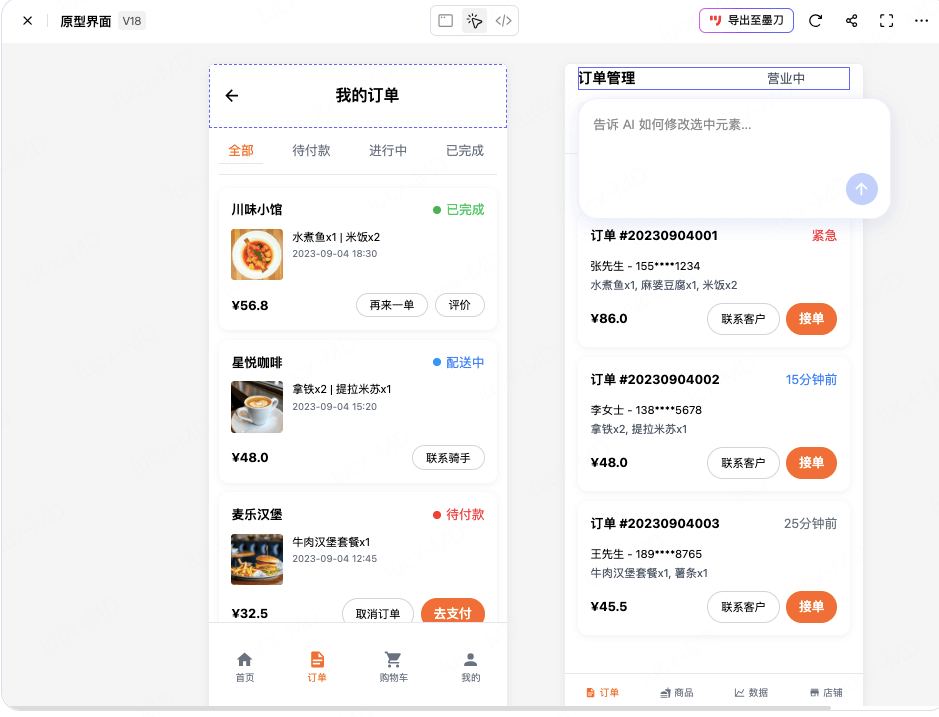Click the 订单管理 header title
Viewport: 939px width, 717px height.
(x=607, y=78)
